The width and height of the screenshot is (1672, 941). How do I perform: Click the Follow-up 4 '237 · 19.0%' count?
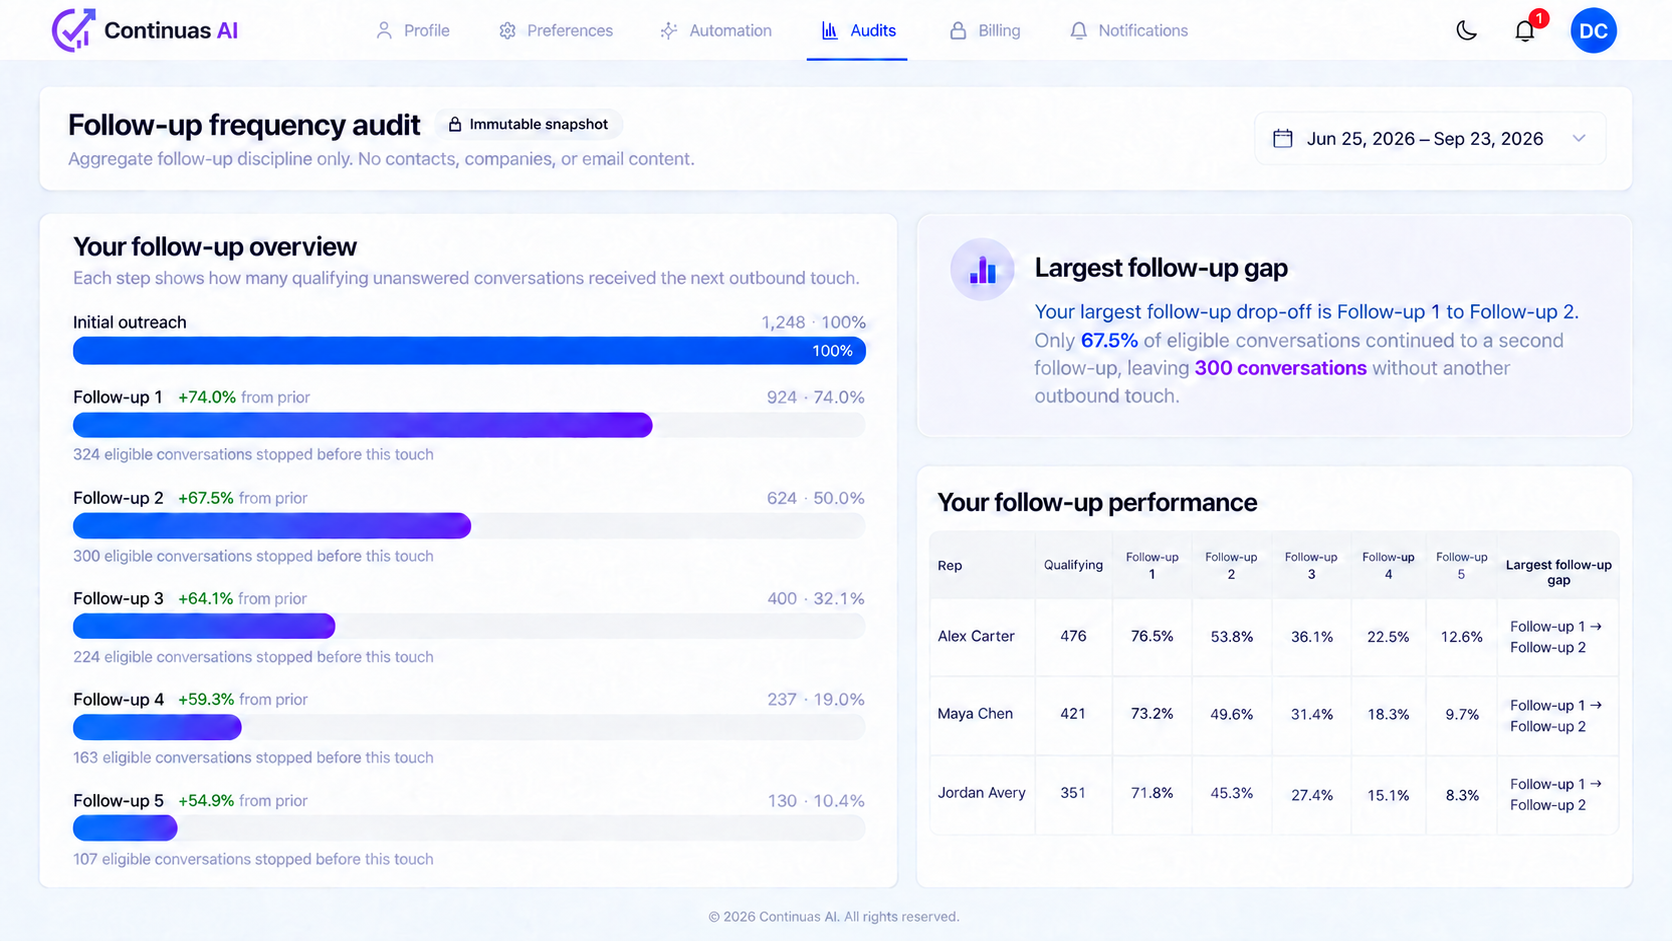[816, 699]
